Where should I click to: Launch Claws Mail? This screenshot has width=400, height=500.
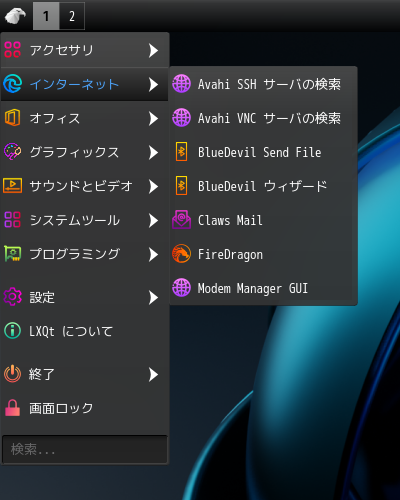pos(263,220)
